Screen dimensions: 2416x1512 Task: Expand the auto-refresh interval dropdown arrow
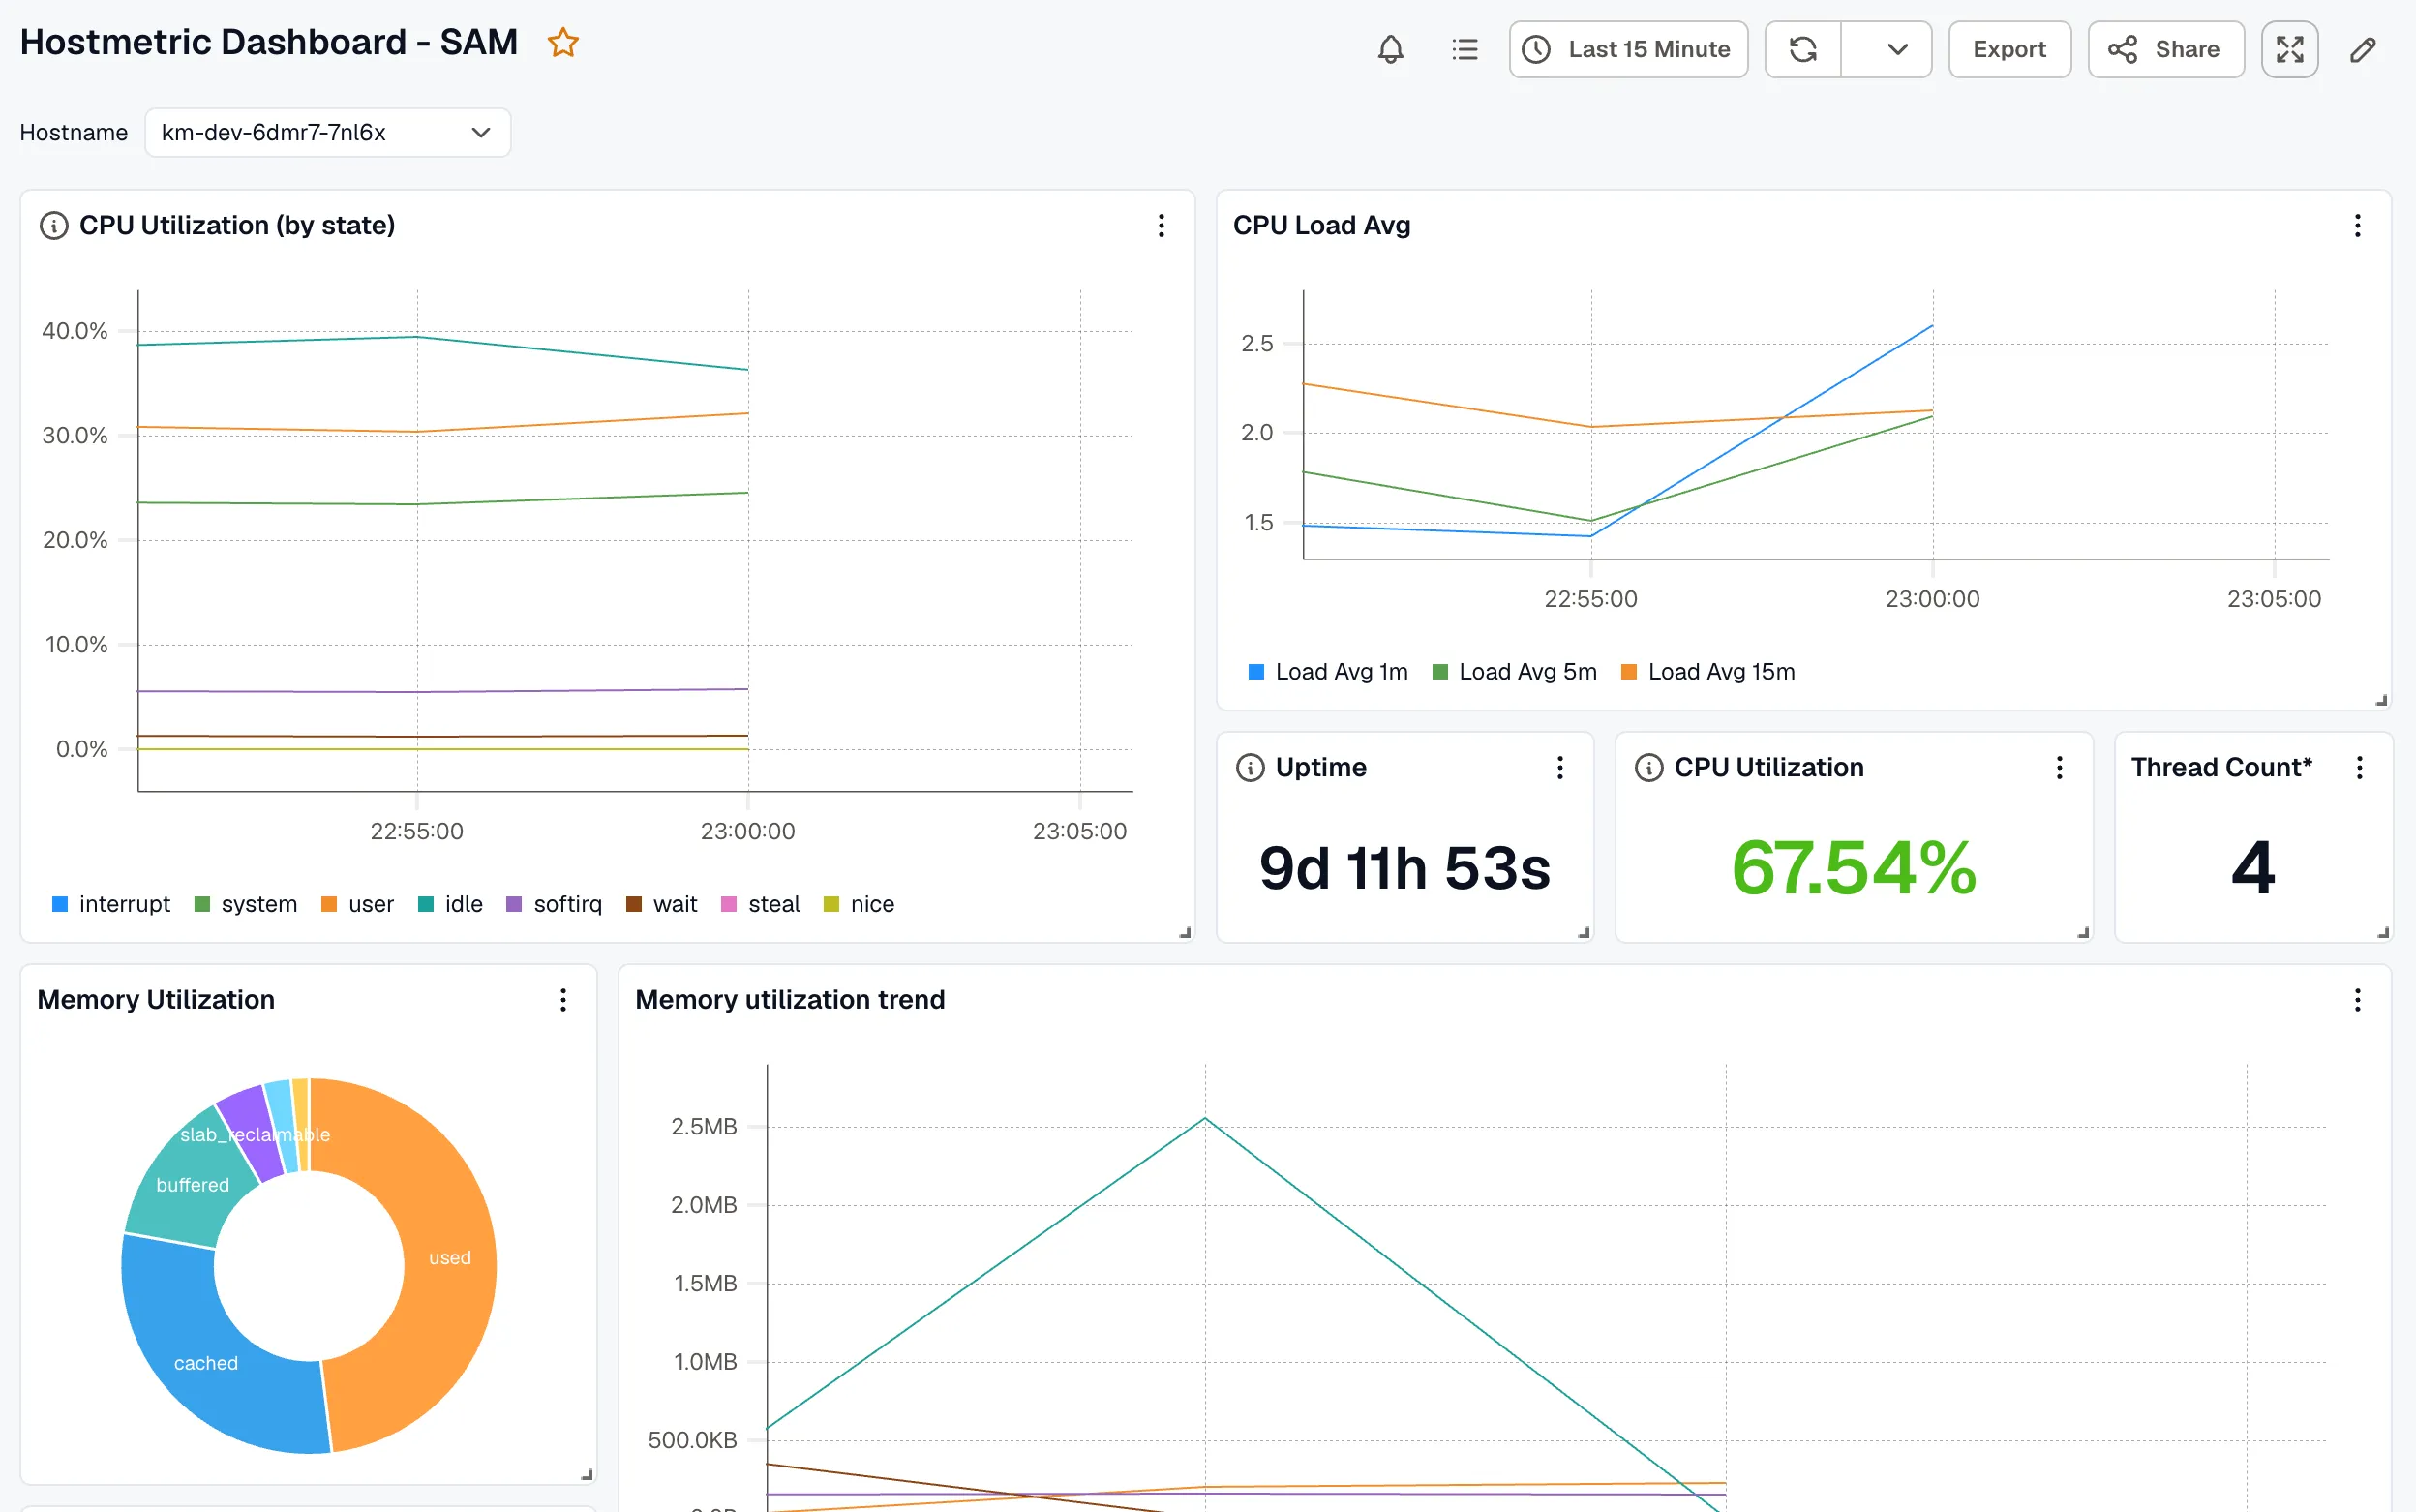pyautogui.click(x=1887, y=49)
